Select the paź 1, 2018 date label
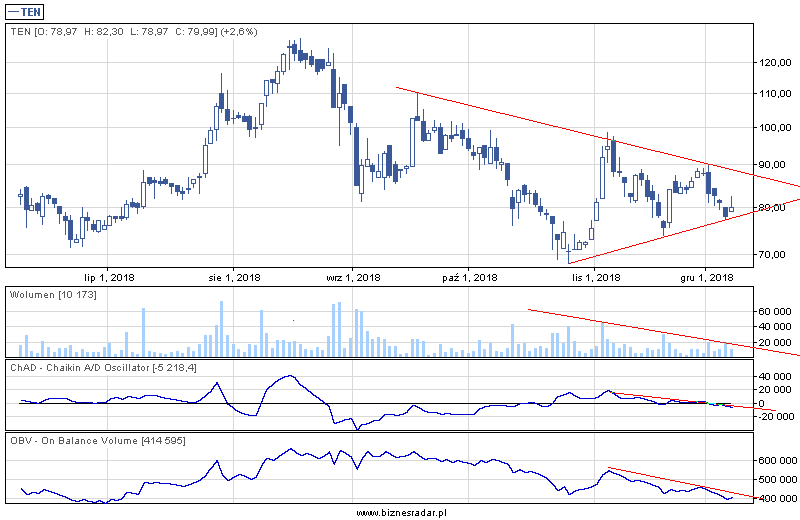This screenshot has width=800, height=520. pos(470,277)
